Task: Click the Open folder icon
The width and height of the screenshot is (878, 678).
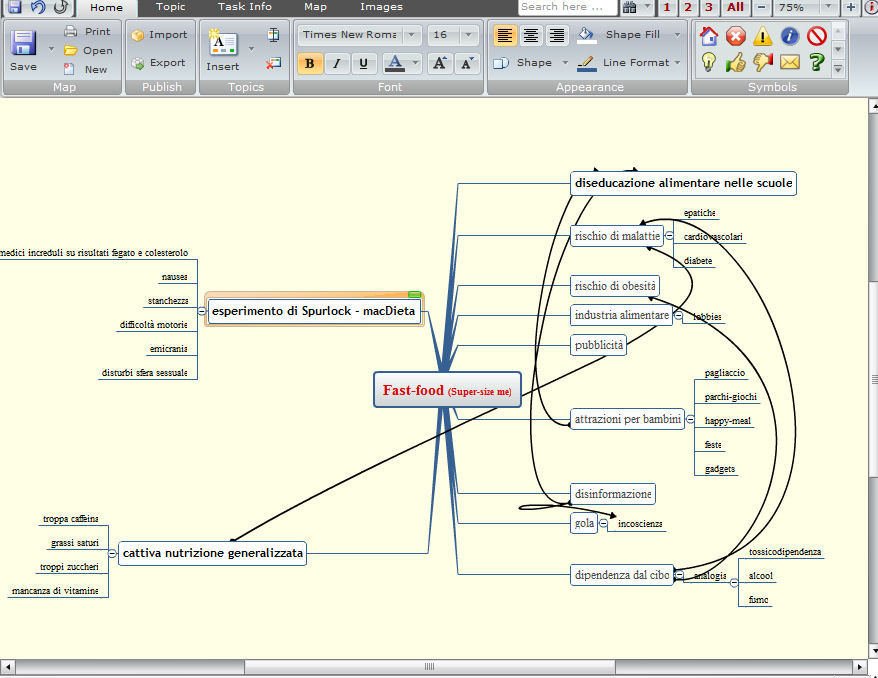Action: coord(71,50)
